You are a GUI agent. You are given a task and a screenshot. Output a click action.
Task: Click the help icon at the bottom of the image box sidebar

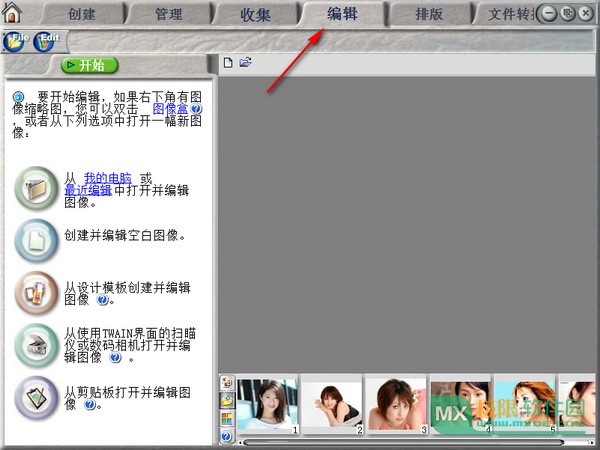[227, 436]
